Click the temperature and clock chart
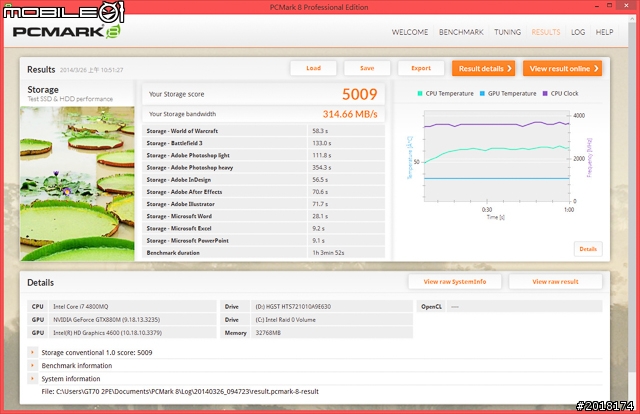The image size is (640, 414). coord(497,156)
